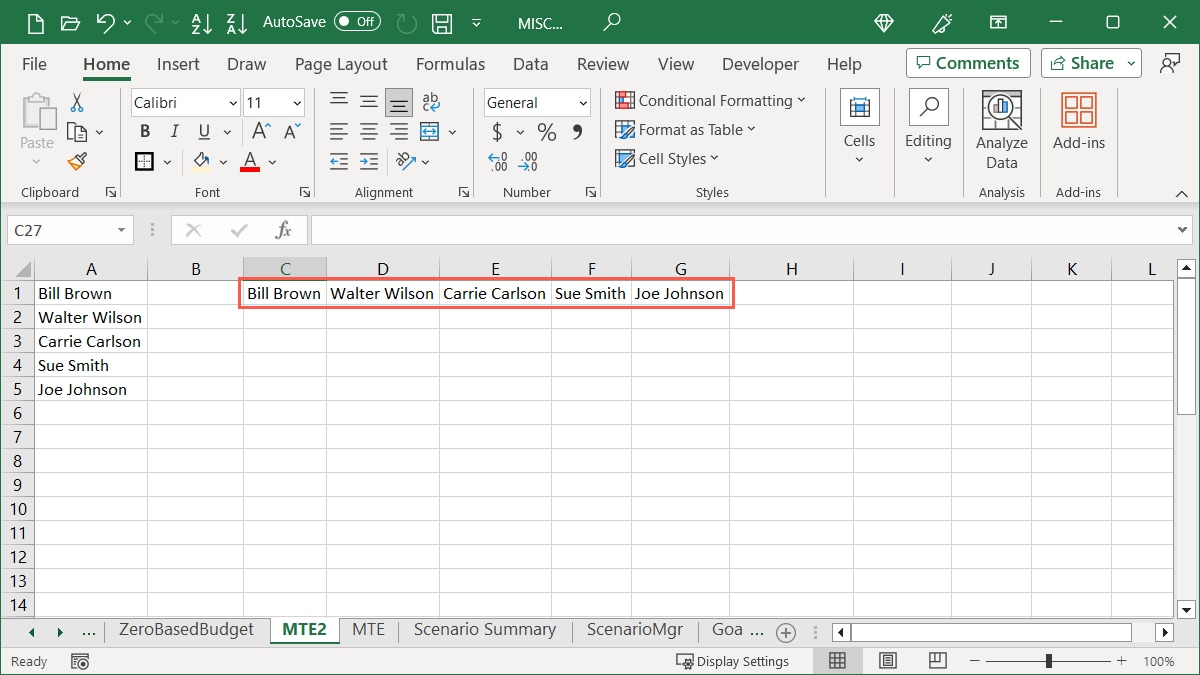
Task: Apply the Percent Style number format
Action: 546,131
